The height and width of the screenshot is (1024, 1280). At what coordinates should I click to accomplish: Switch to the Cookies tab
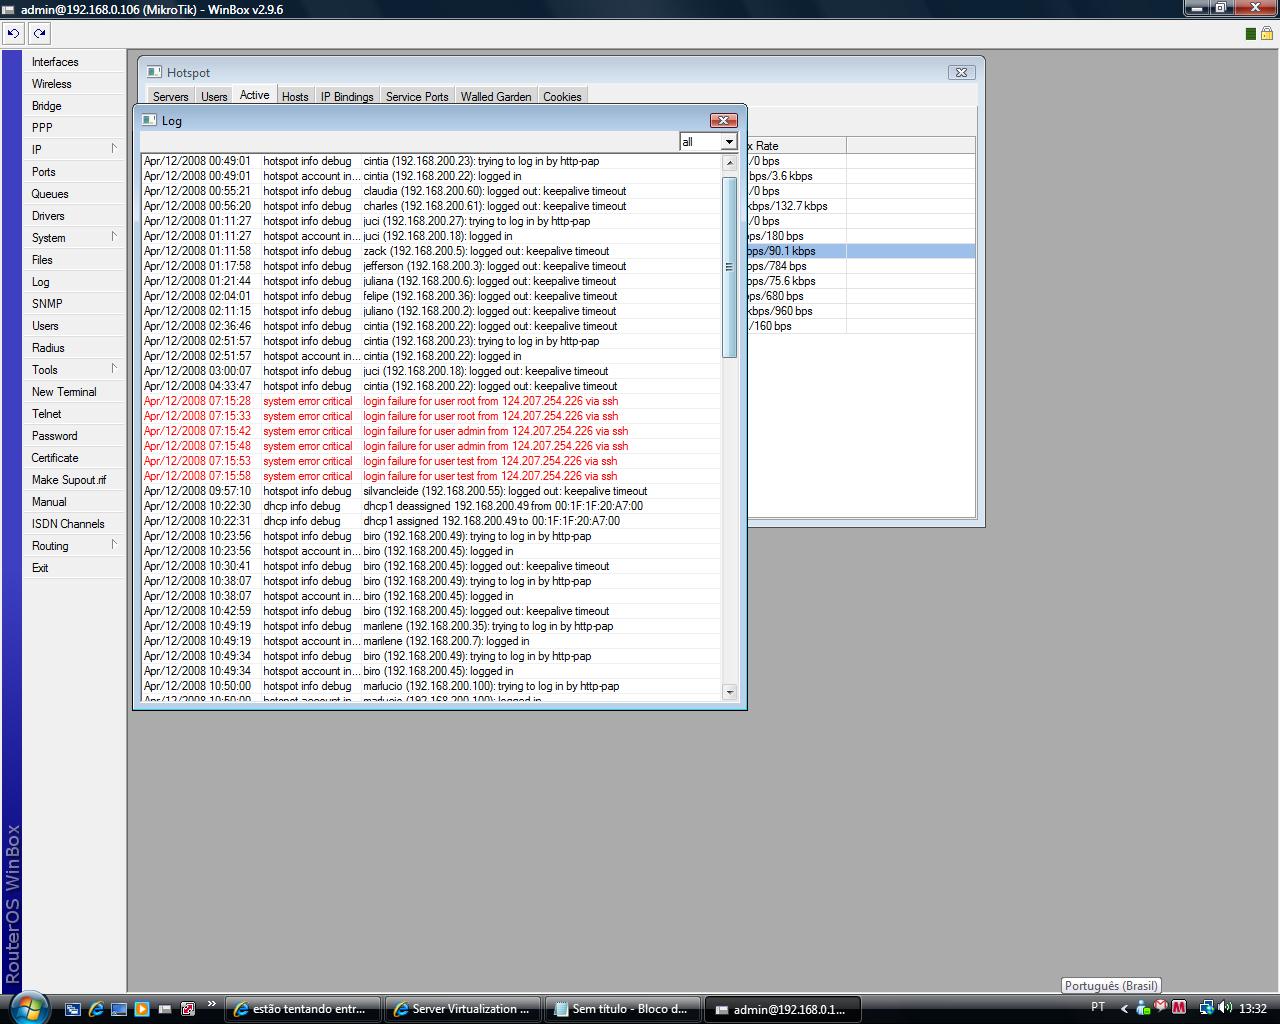coord(562,97)
